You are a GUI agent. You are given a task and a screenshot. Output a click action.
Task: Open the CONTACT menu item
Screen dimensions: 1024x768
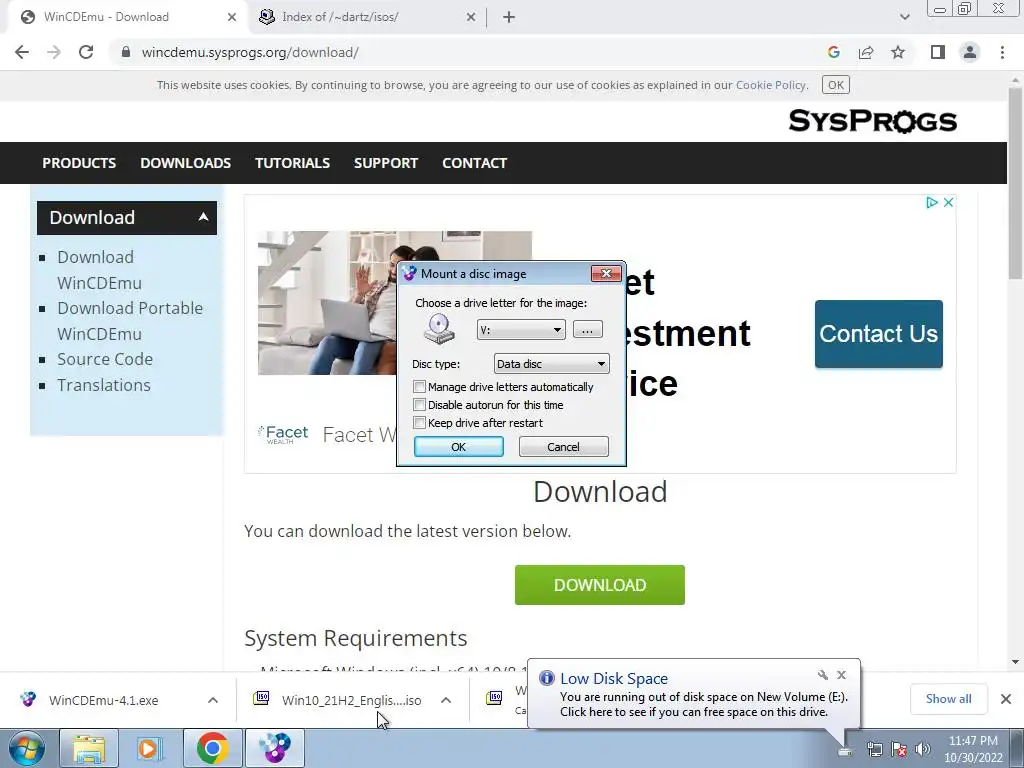pos(474,163)
